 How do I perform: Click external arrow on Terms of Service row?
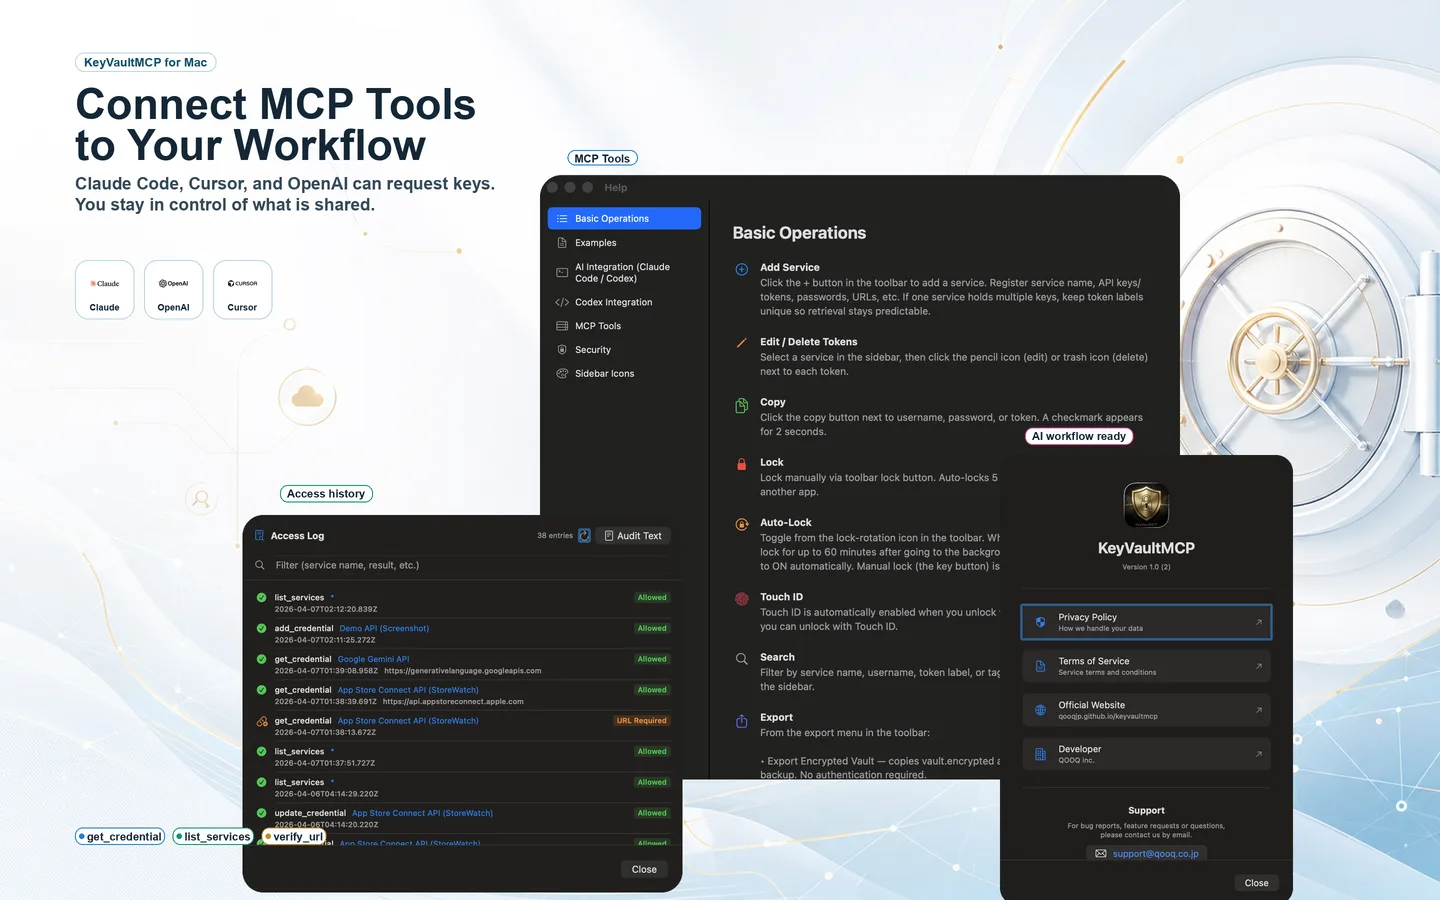[x=1259, y=666]
